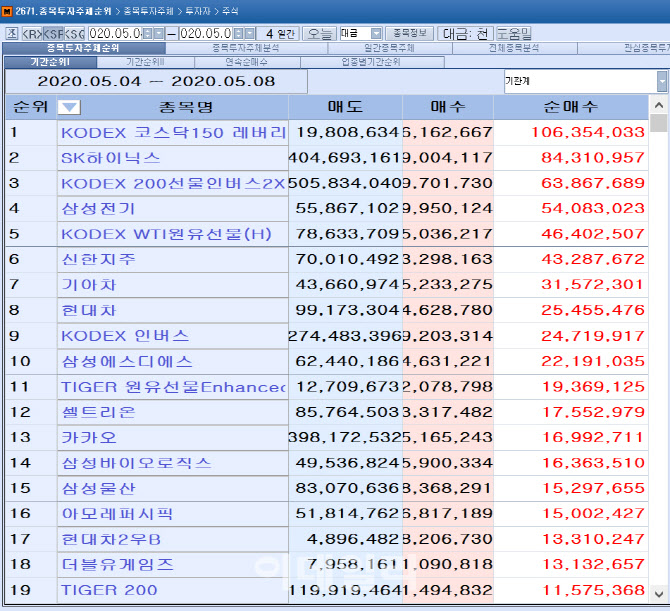
Task: Switch to 전체종목분석 tab
Action: pyautogui.click(x=514, y=48)
